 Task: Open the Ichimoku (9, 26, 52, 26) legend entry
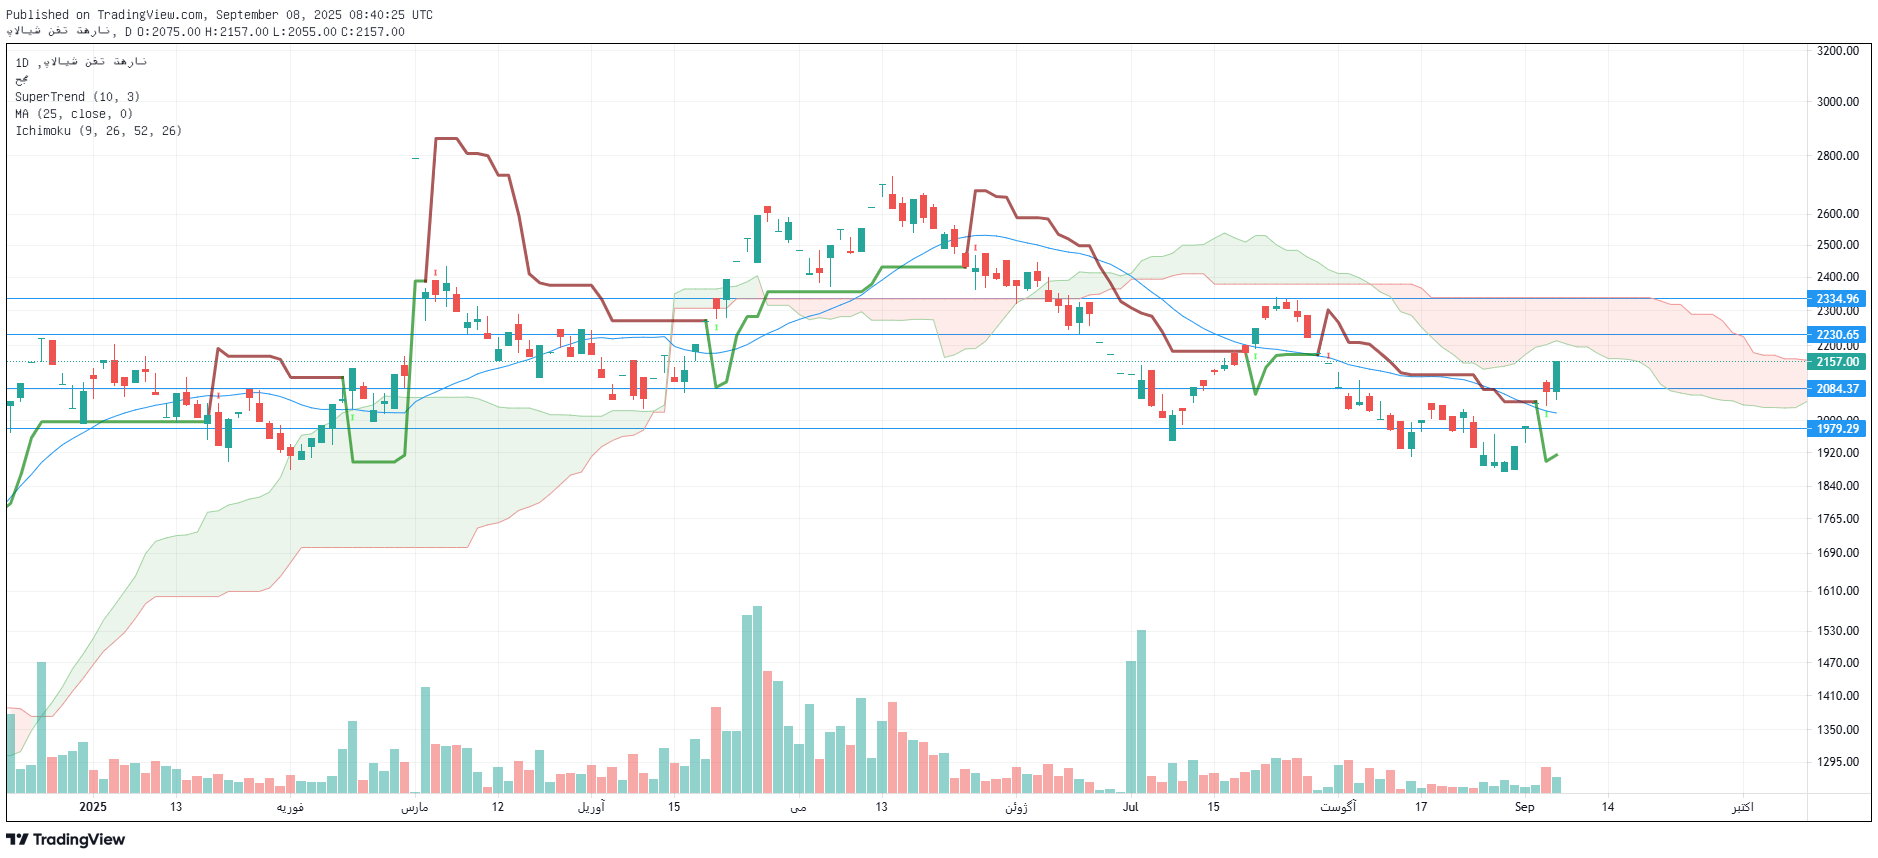pos(98,131)
